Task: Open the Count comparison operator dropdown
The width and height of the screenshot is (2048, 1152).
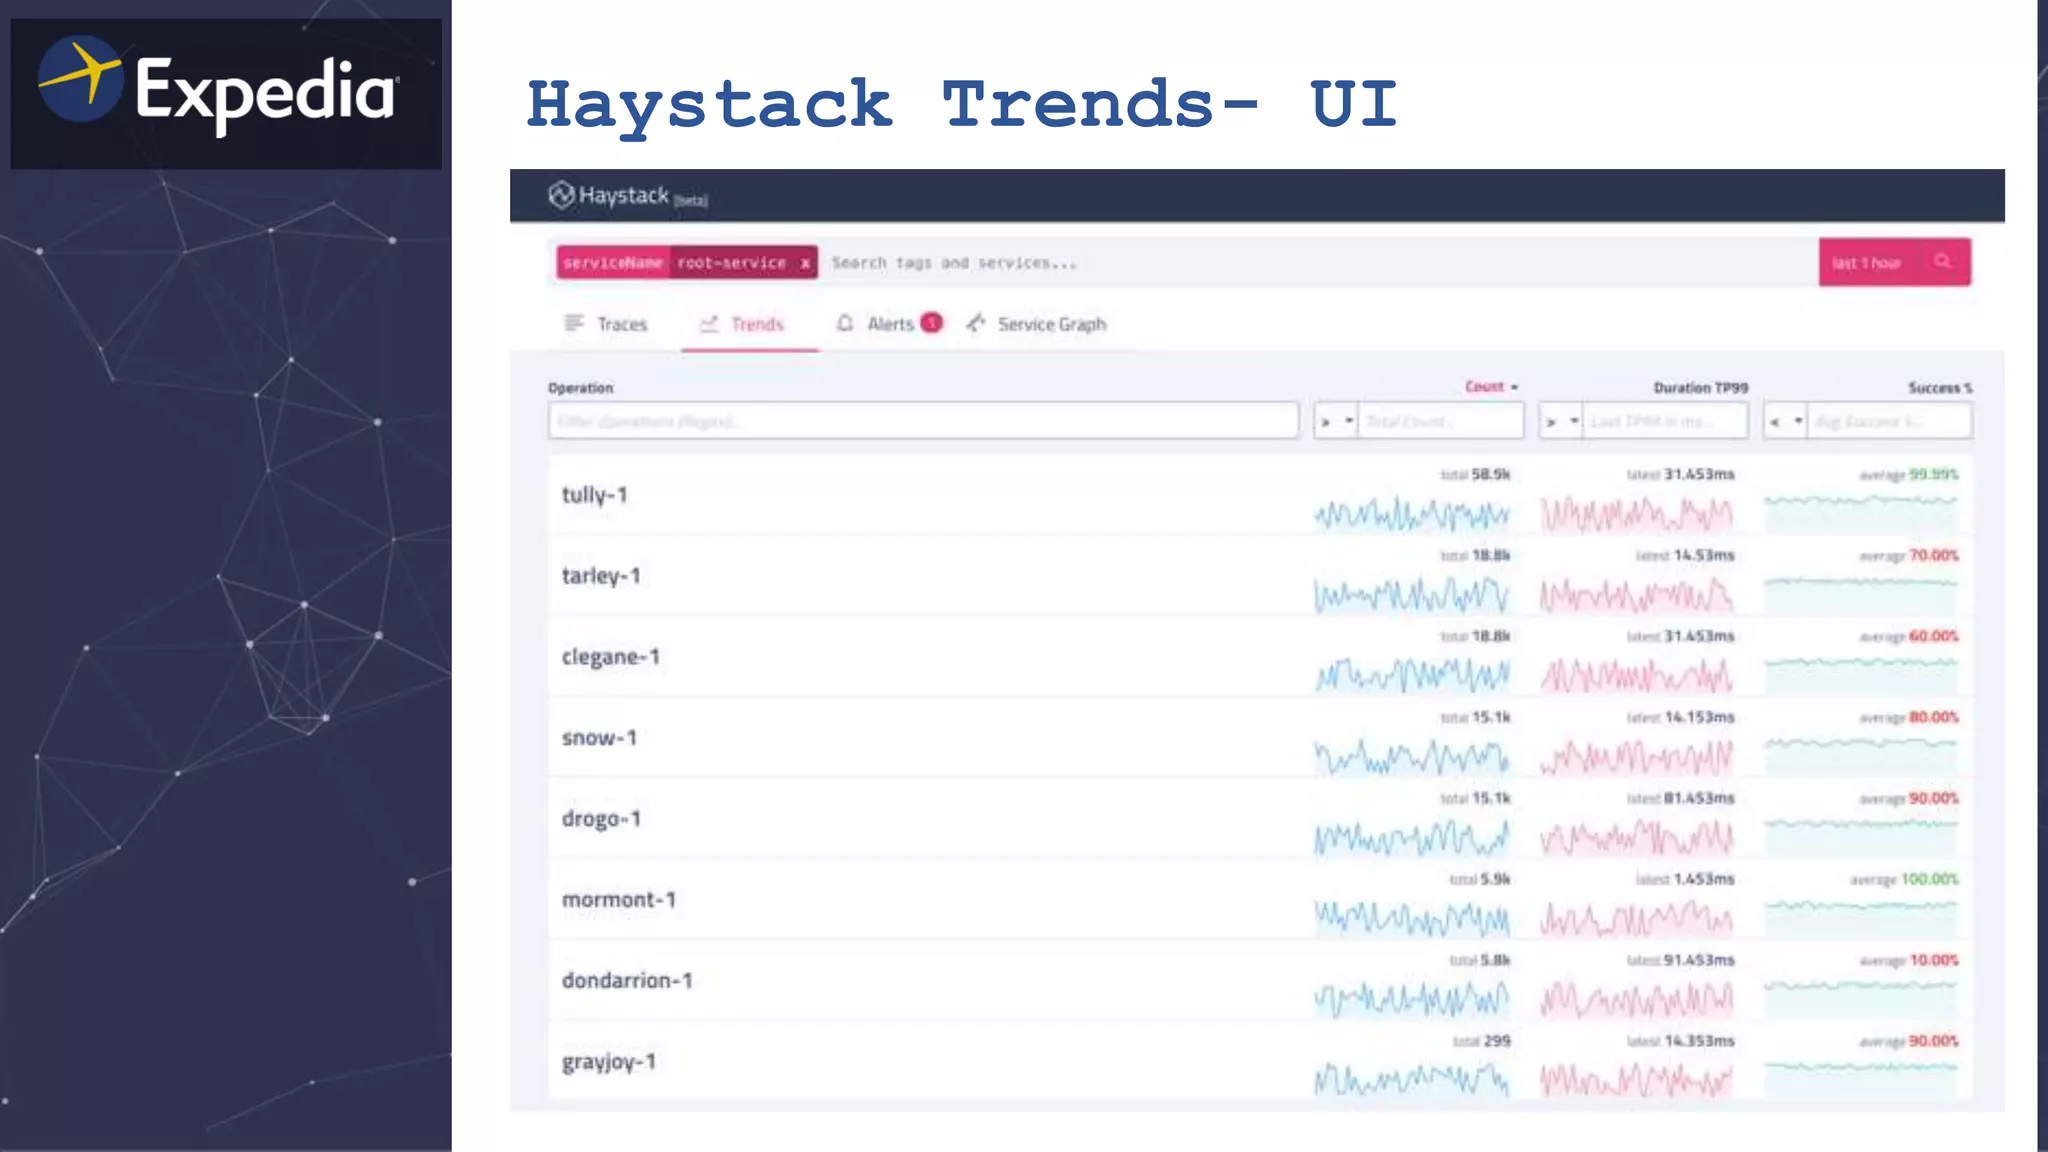Action: [x=1336, y=422]
